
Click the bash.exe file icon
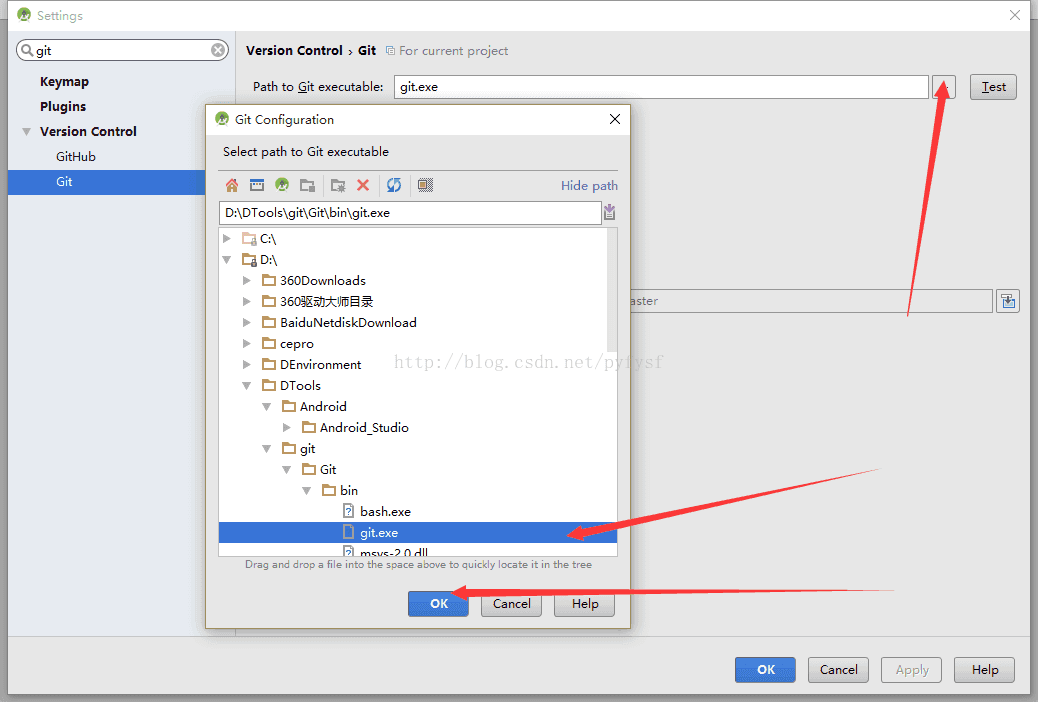pyautogui.click(x=348, y=511)
